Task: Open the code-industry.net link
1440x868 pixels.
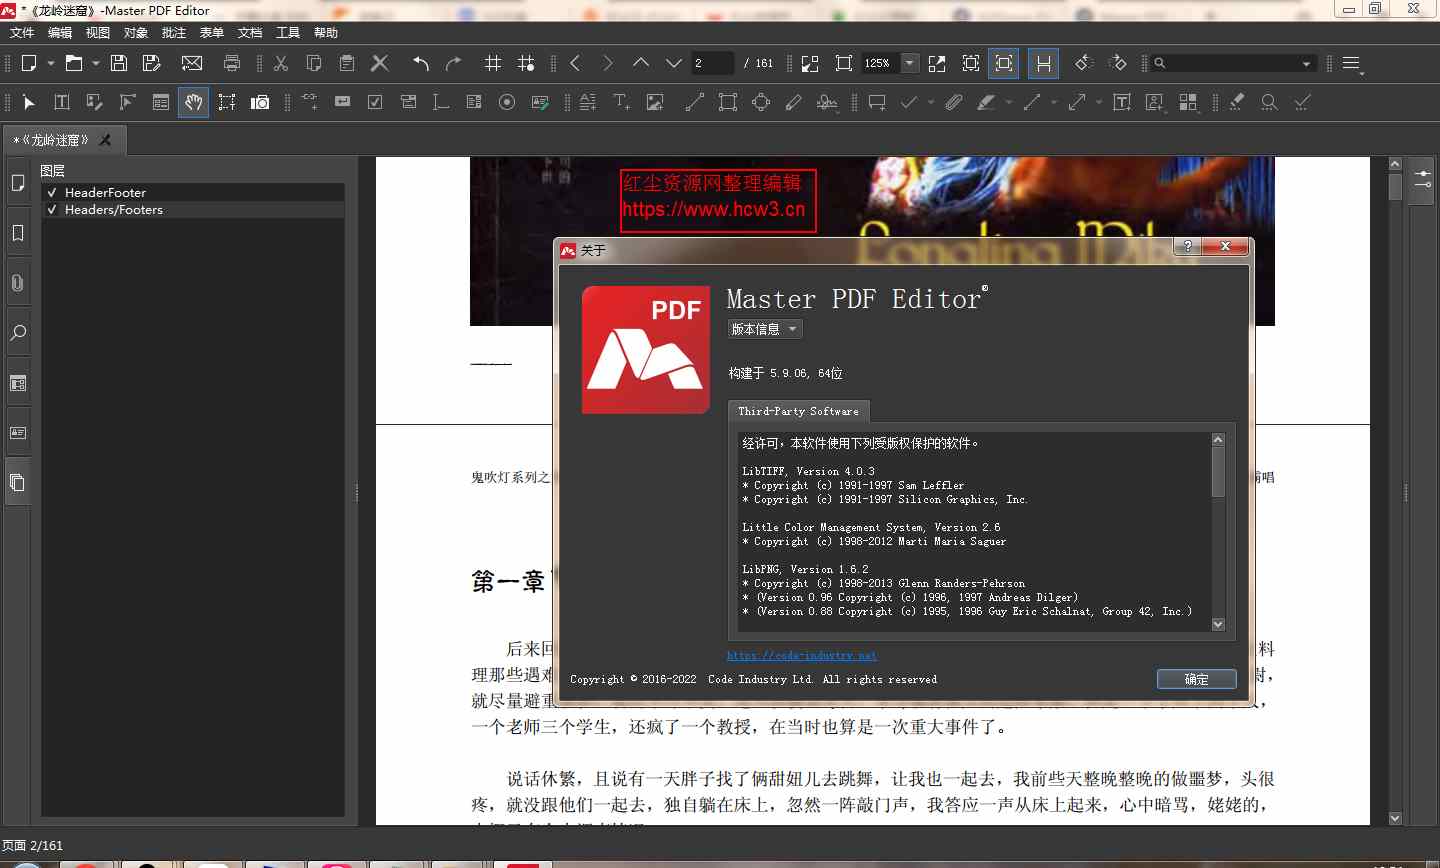Action: click(802, 655)
